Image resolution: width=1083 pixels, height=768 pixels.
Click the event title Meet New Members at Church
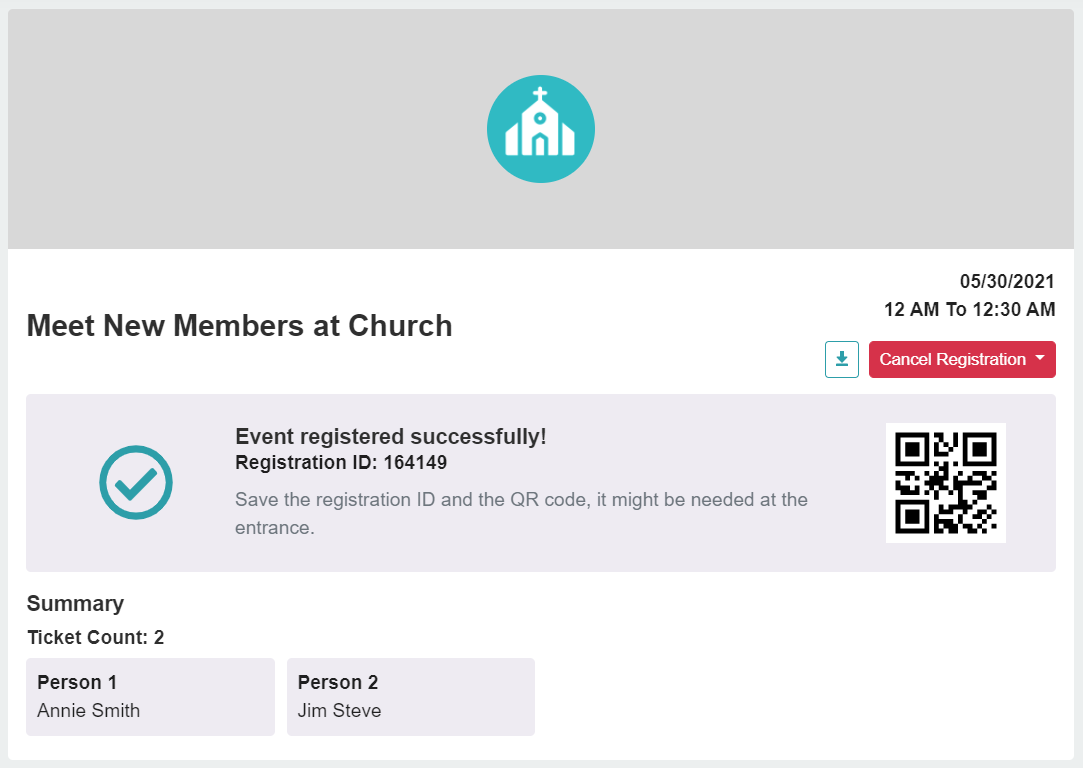240,325
